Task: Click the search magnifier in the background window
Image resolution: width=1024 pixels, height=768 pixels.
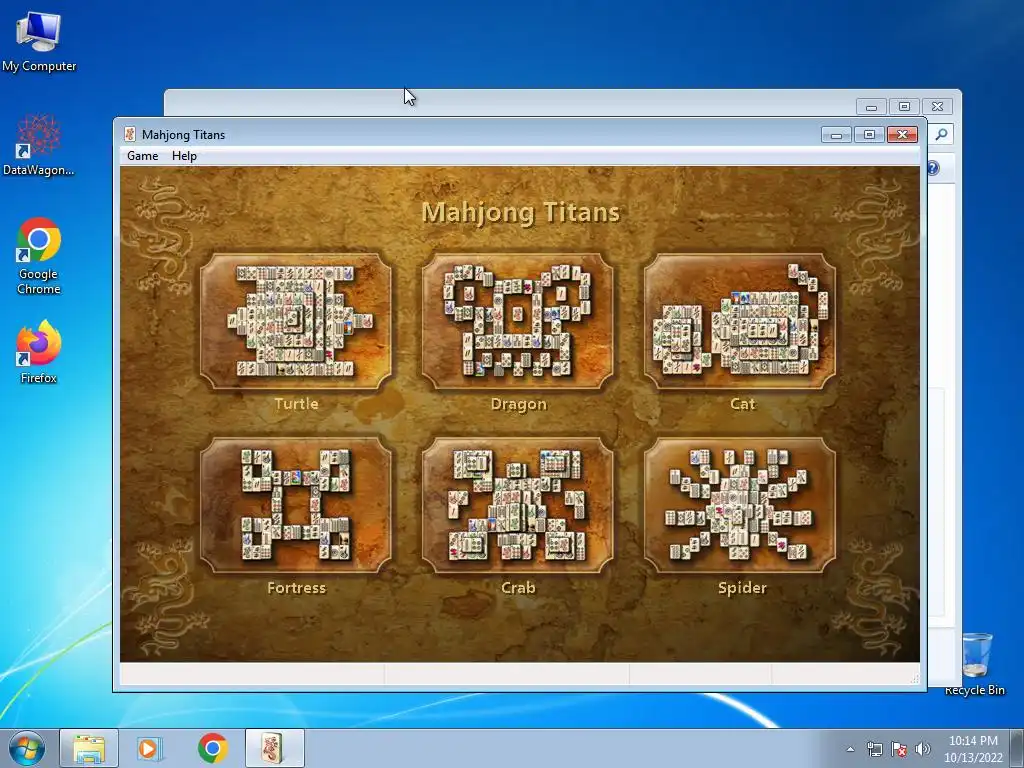Action: click(941, 134)
